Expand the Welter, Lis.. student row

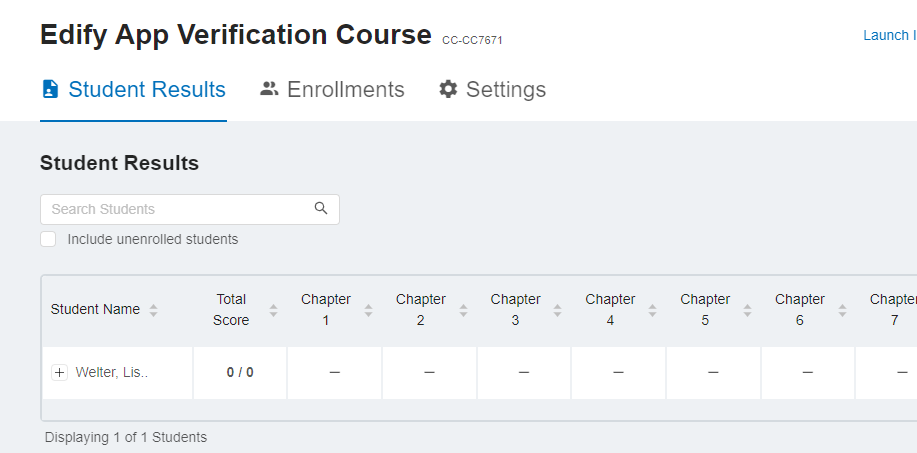coord(59,373)
